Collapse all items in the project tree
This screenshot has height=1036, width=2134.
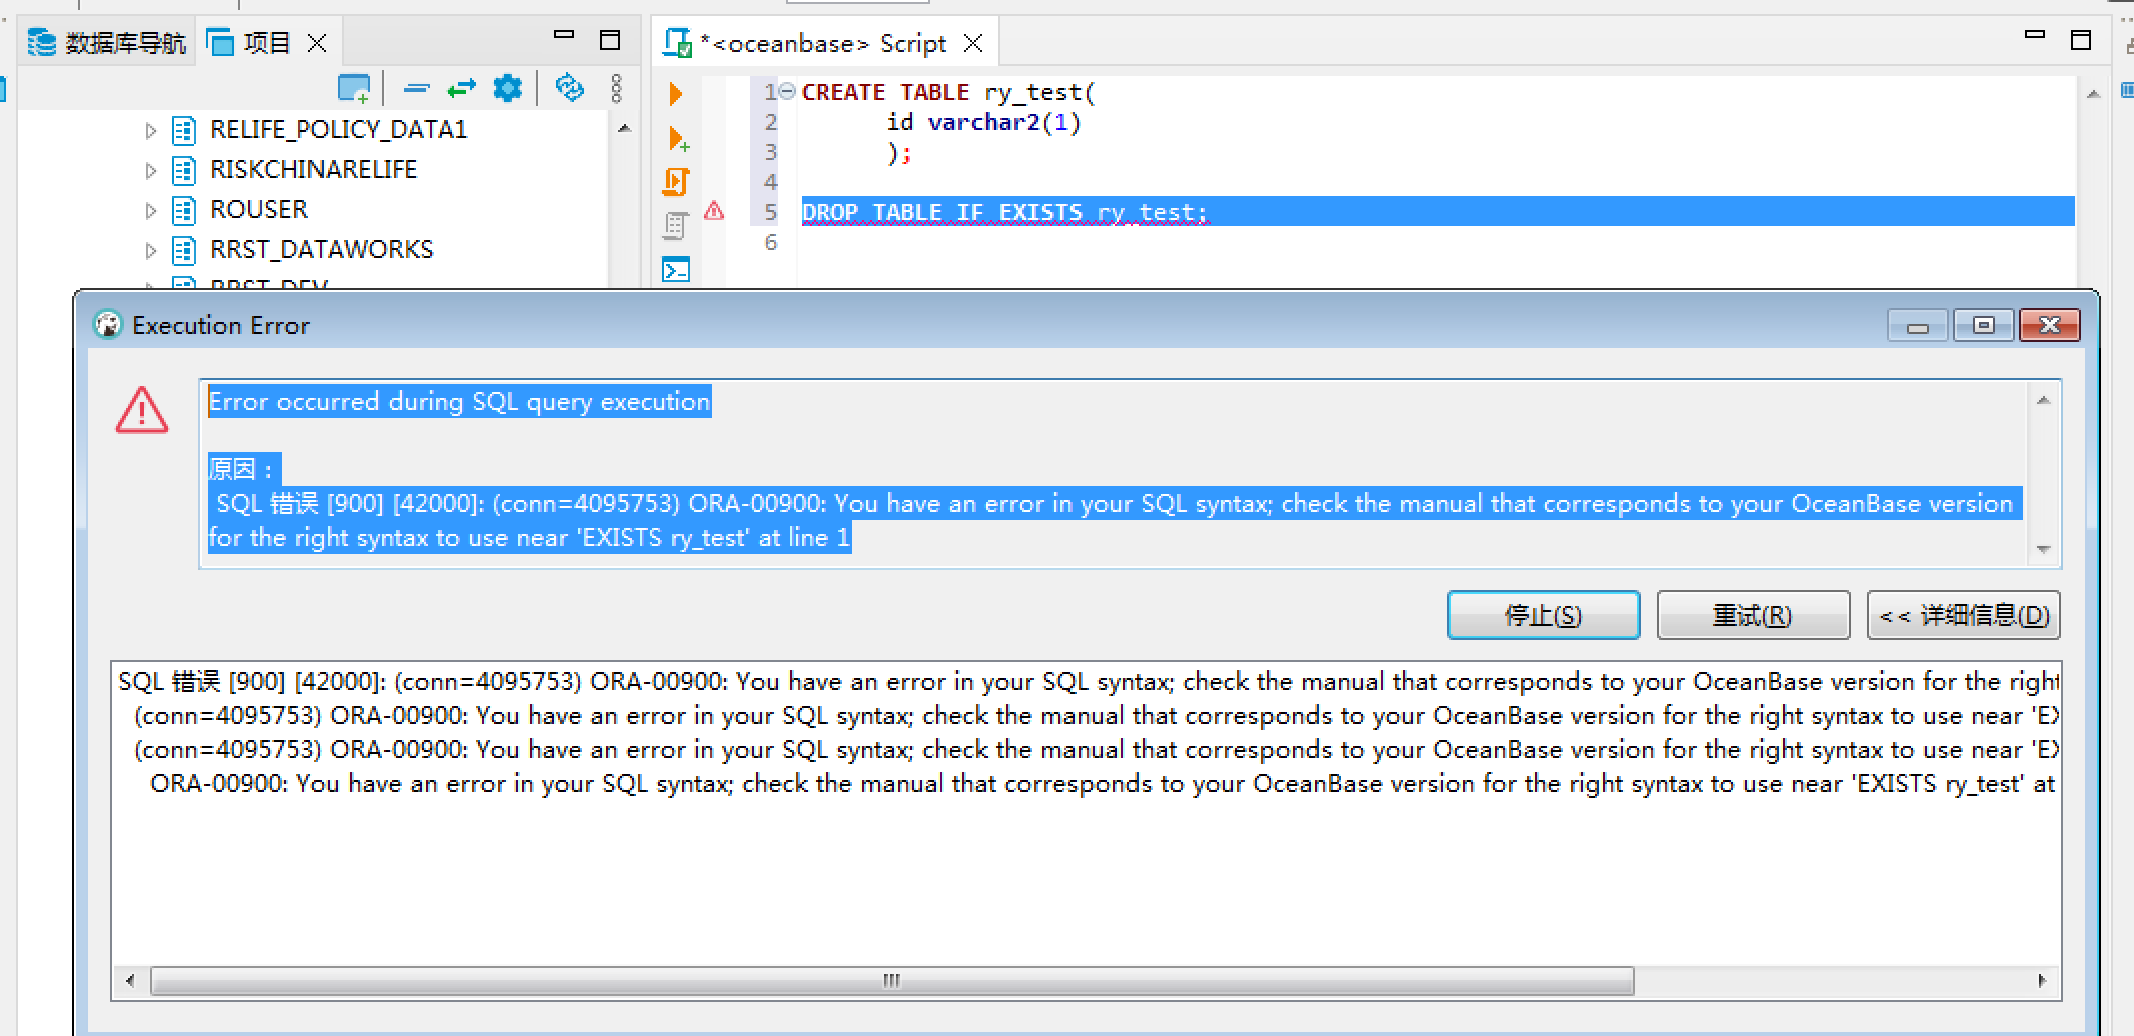tap(416, 89)
